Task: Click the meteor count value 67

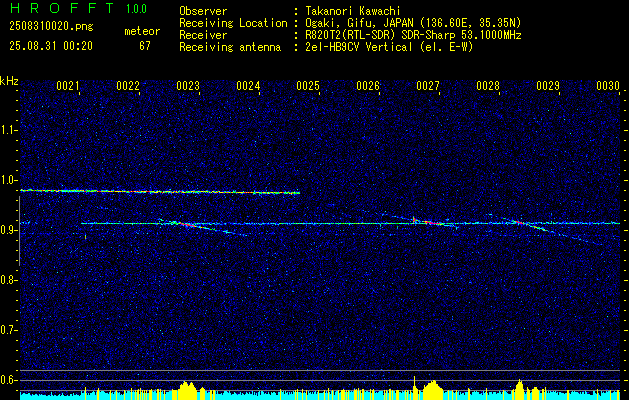Action: [x=145, y=46]
